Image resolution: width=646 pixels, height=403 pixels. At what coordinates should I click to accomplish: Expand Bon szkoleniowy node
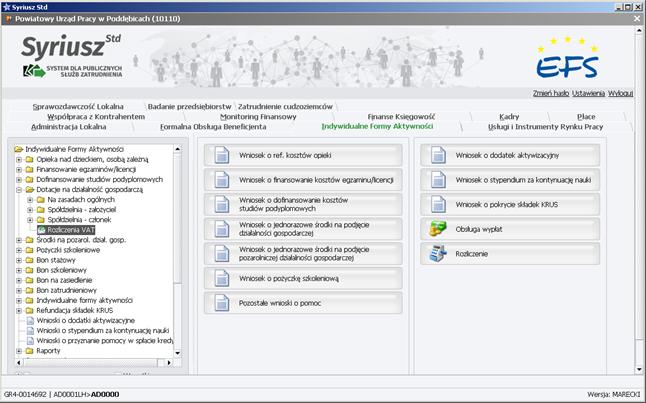(19, 270)
